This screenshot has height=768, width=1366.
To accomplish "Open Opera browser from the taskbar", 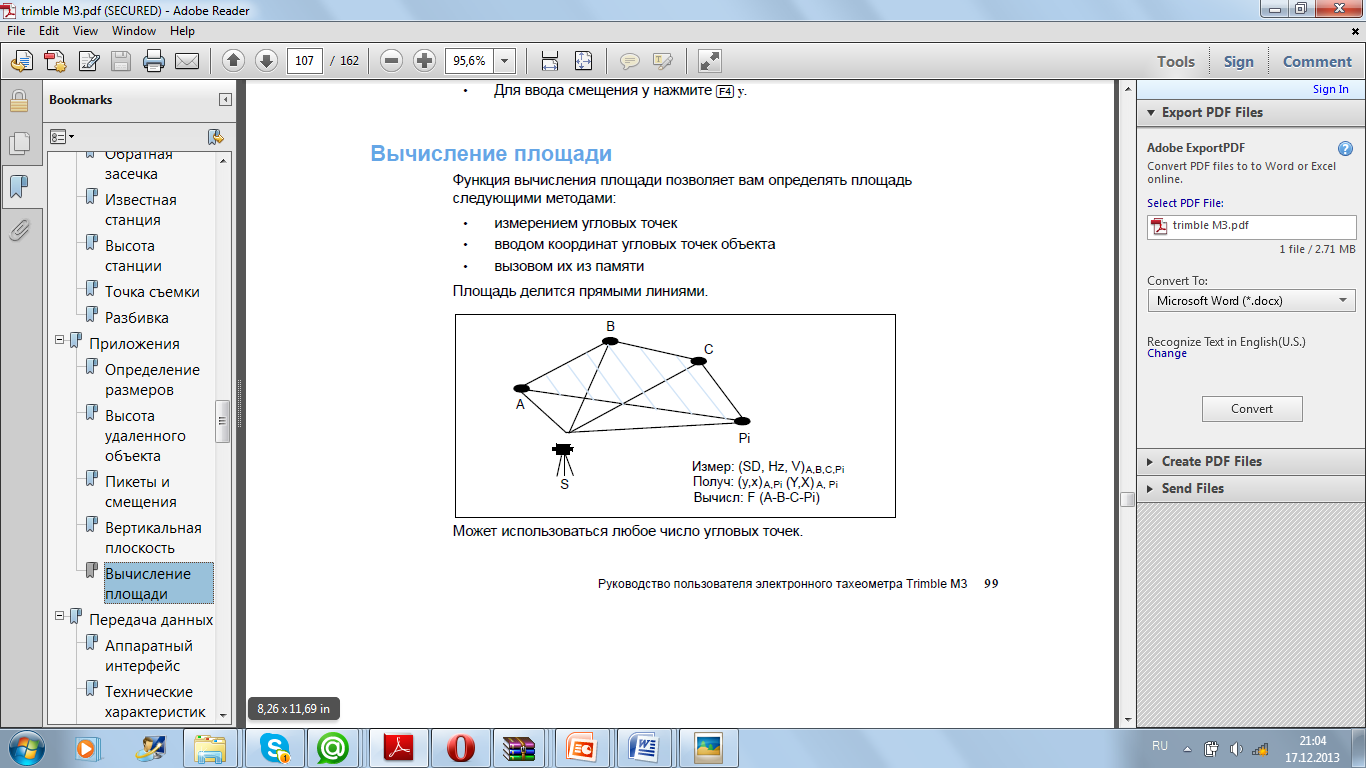I will 460,747.
